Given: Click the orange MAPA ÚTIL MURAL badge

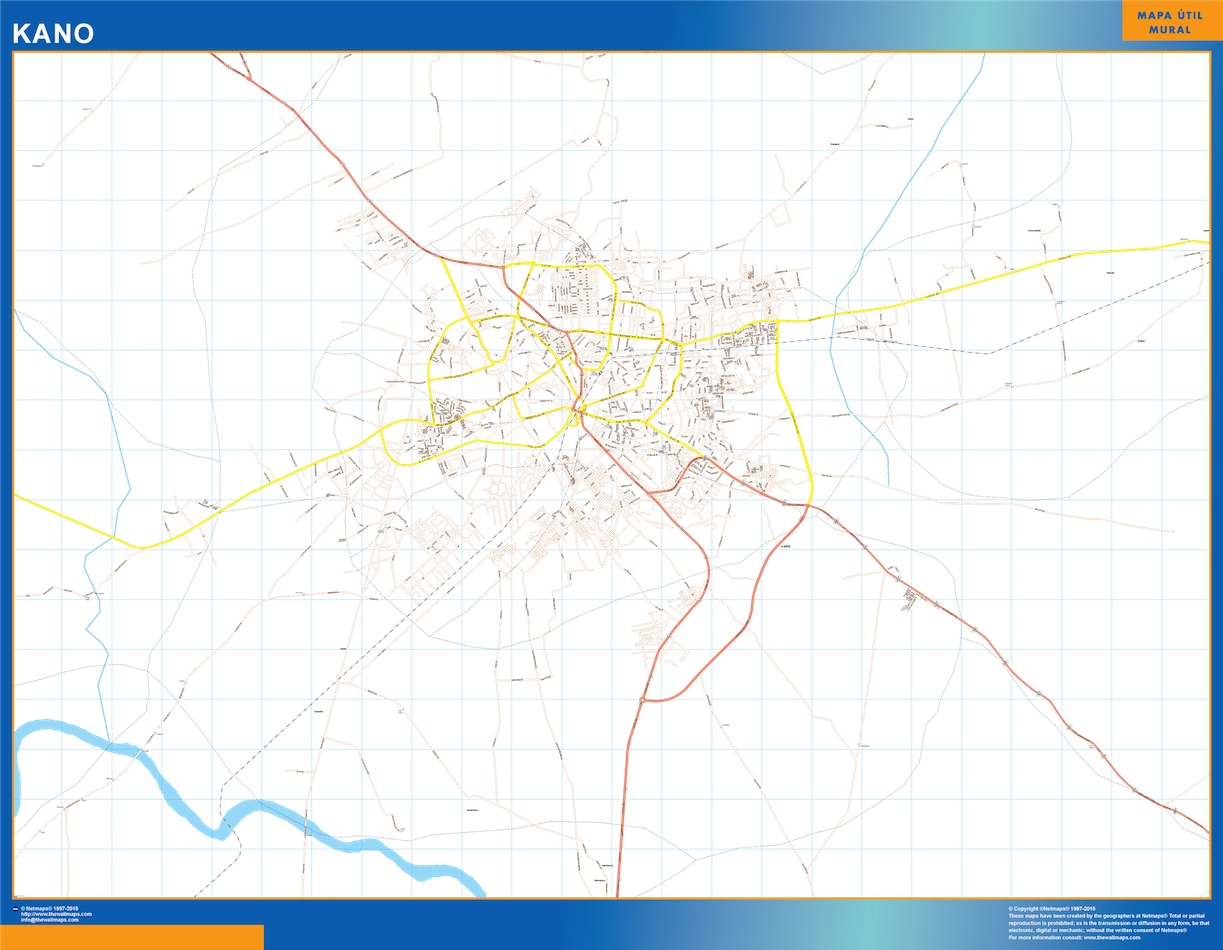Looking at the screenshot, I should point(1170,22).
